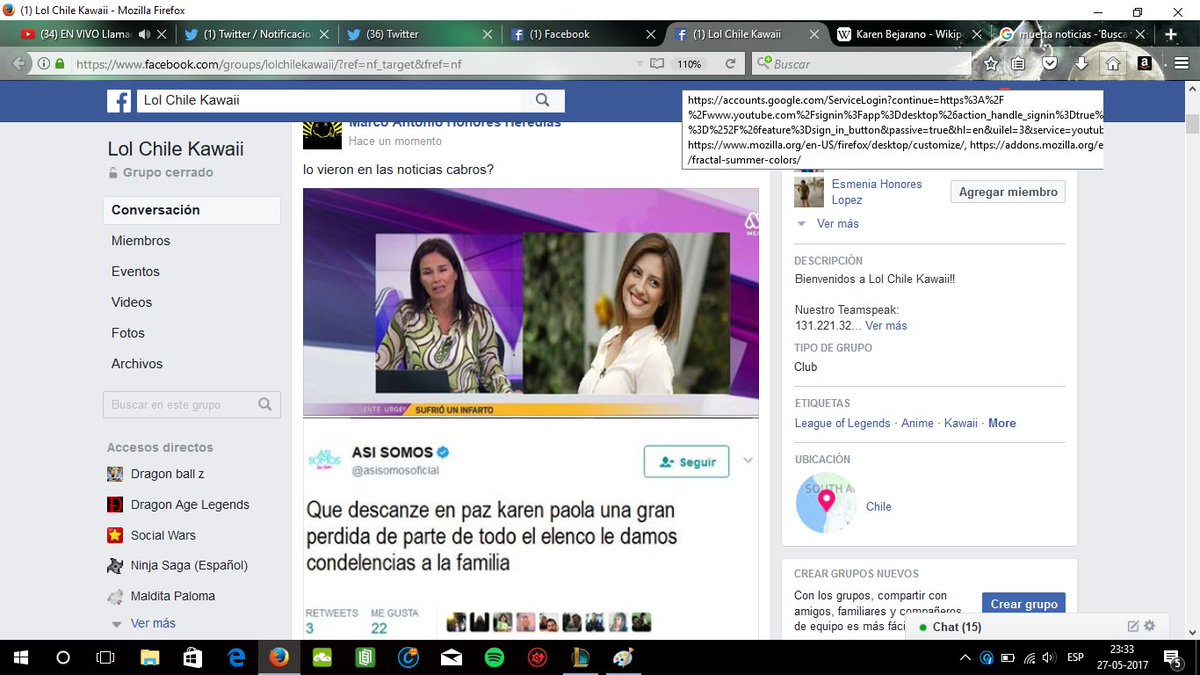Open File Explorer from taskbar
Viewport: 1200px width, 675px height.
point(150,658)
